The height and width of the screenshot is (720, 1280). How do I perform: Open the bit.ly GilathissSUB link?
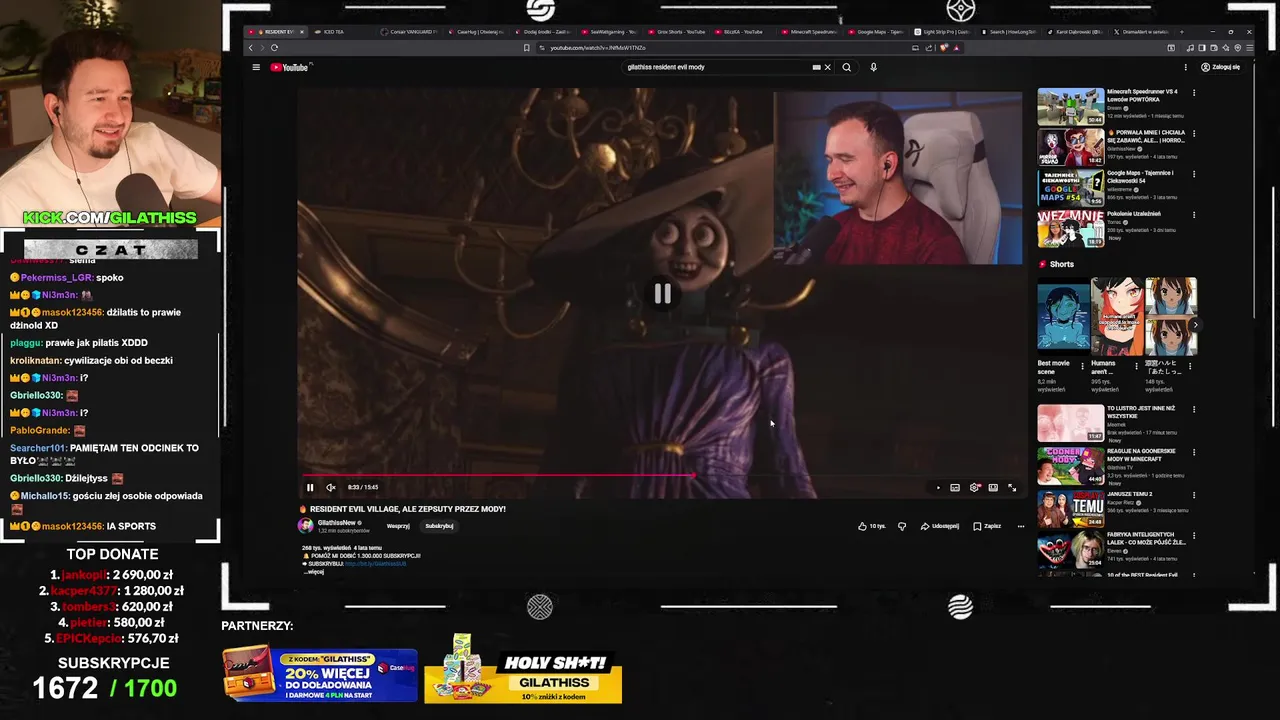tap(375, 564)
